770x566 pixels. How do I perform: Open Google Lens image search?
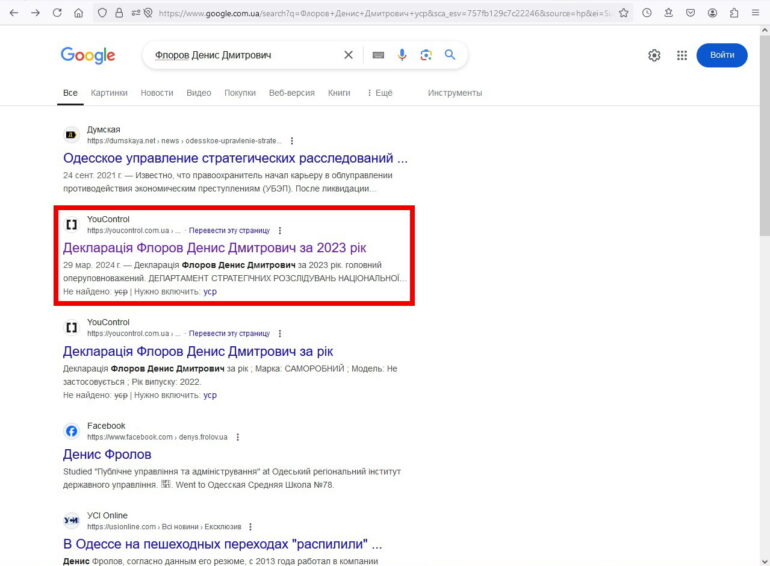coord(426,55)
